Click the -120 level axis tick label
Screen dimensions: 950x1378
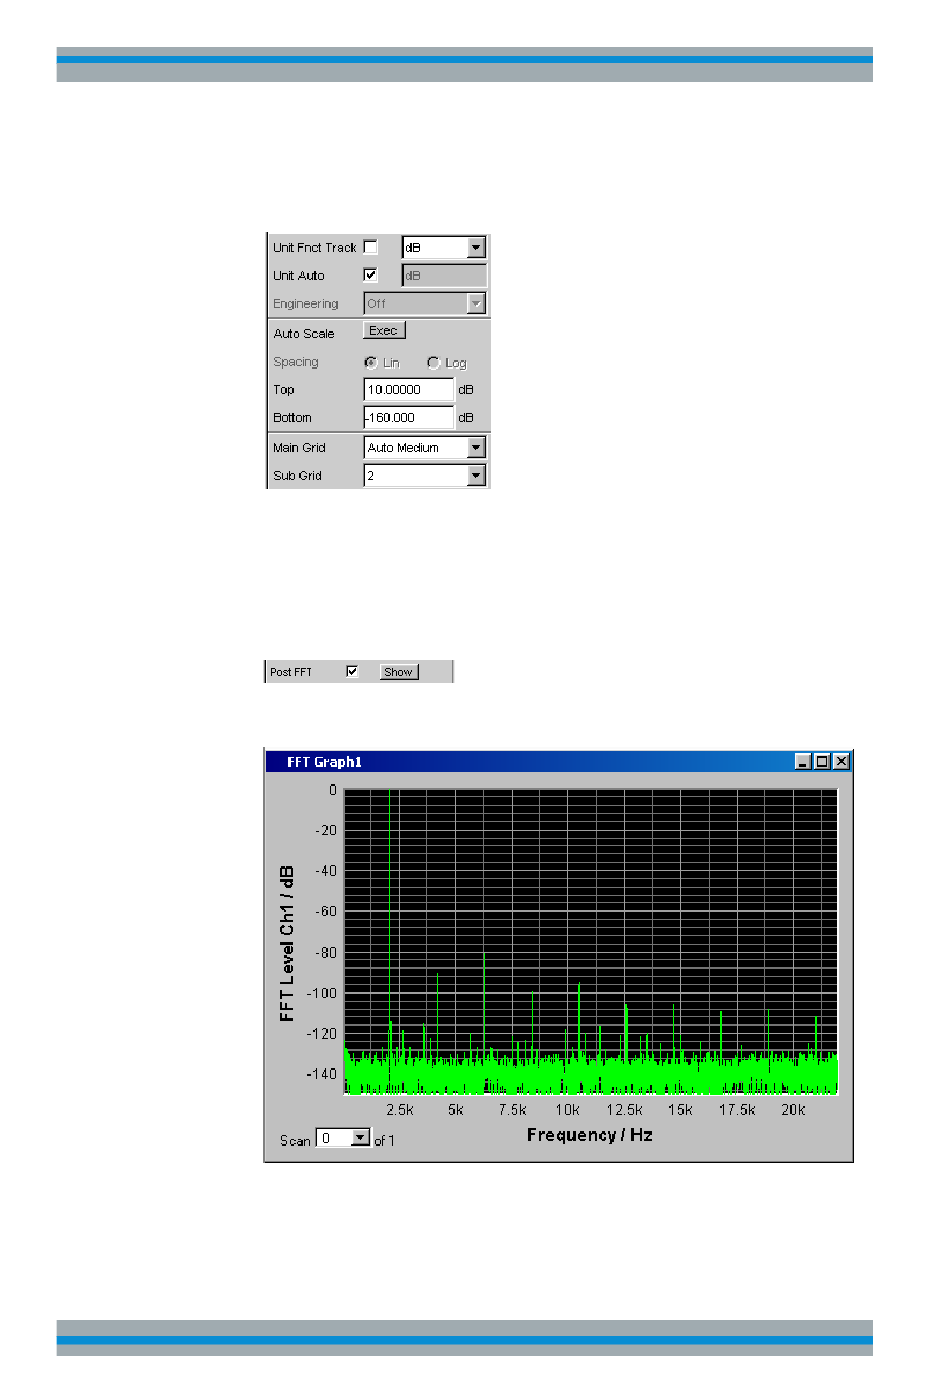click(x=322, y=1034)
